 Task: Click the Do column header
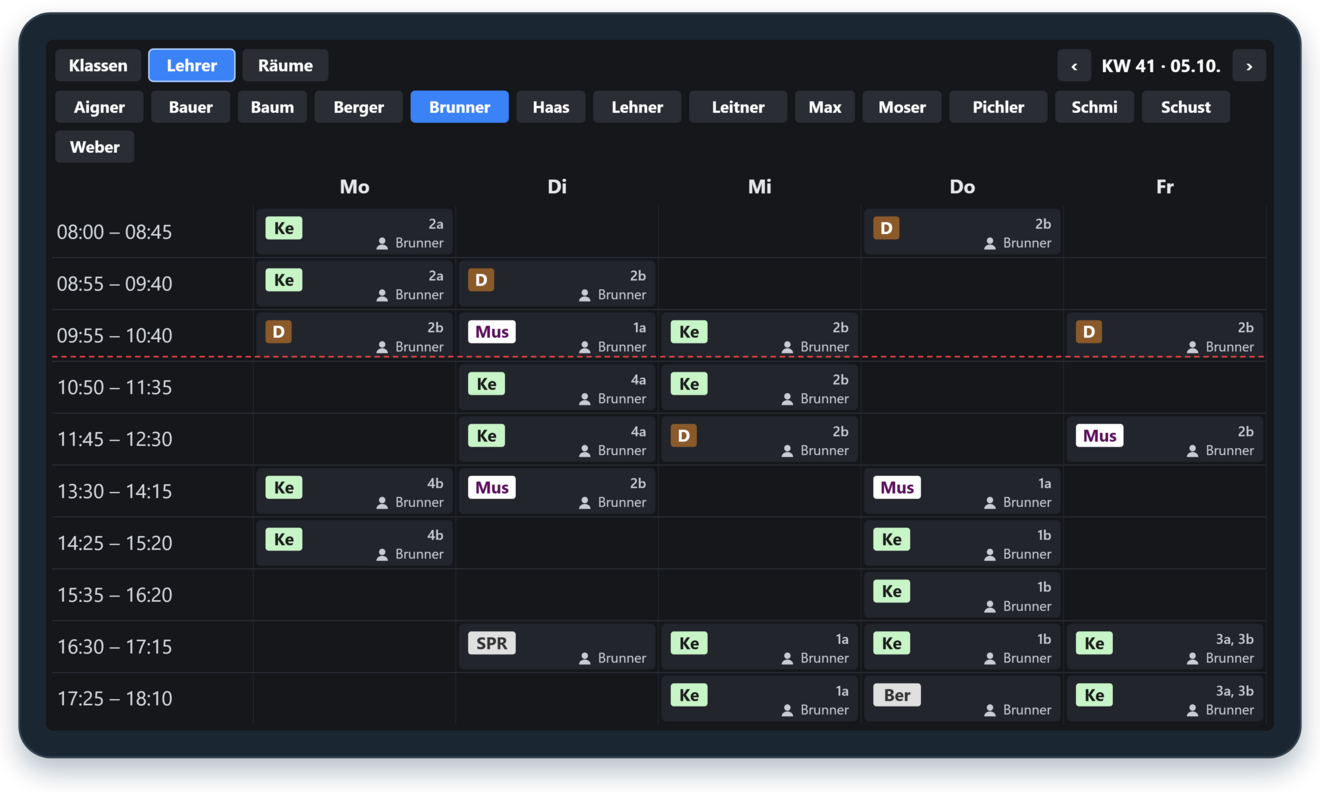[962, 187]
